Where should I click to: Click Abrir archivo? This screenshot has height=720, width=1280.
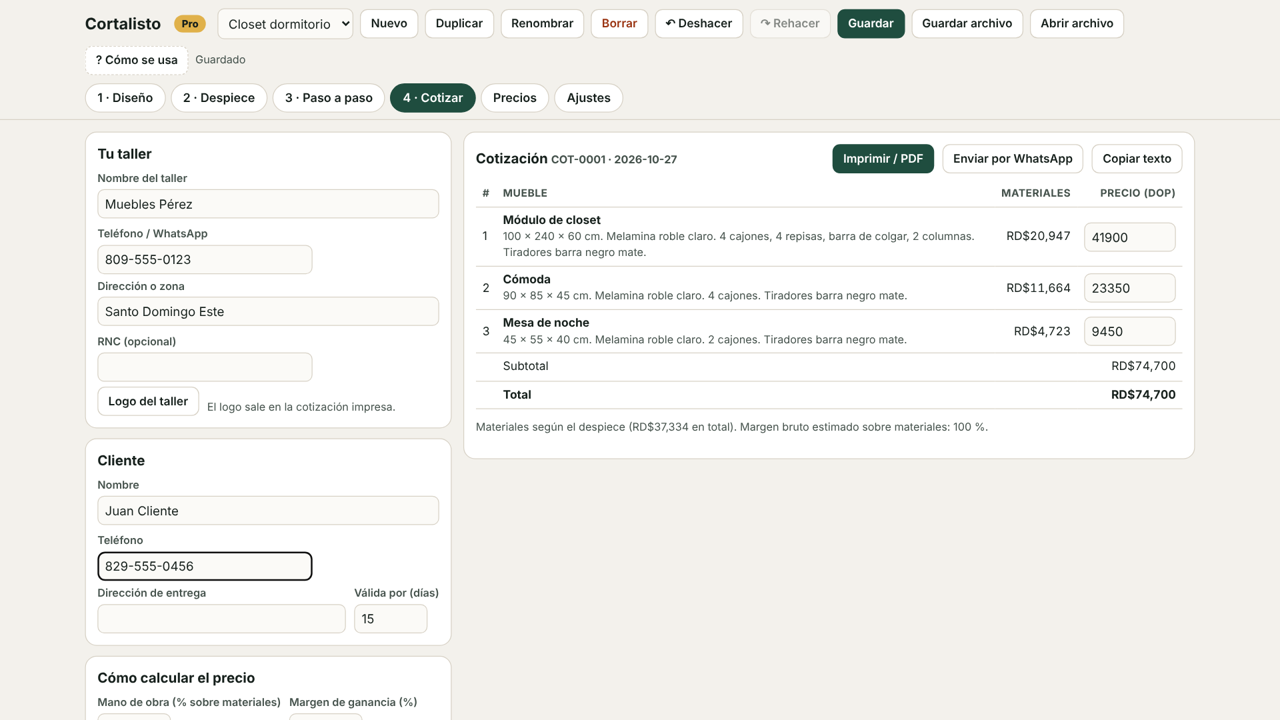point(1077,23)
